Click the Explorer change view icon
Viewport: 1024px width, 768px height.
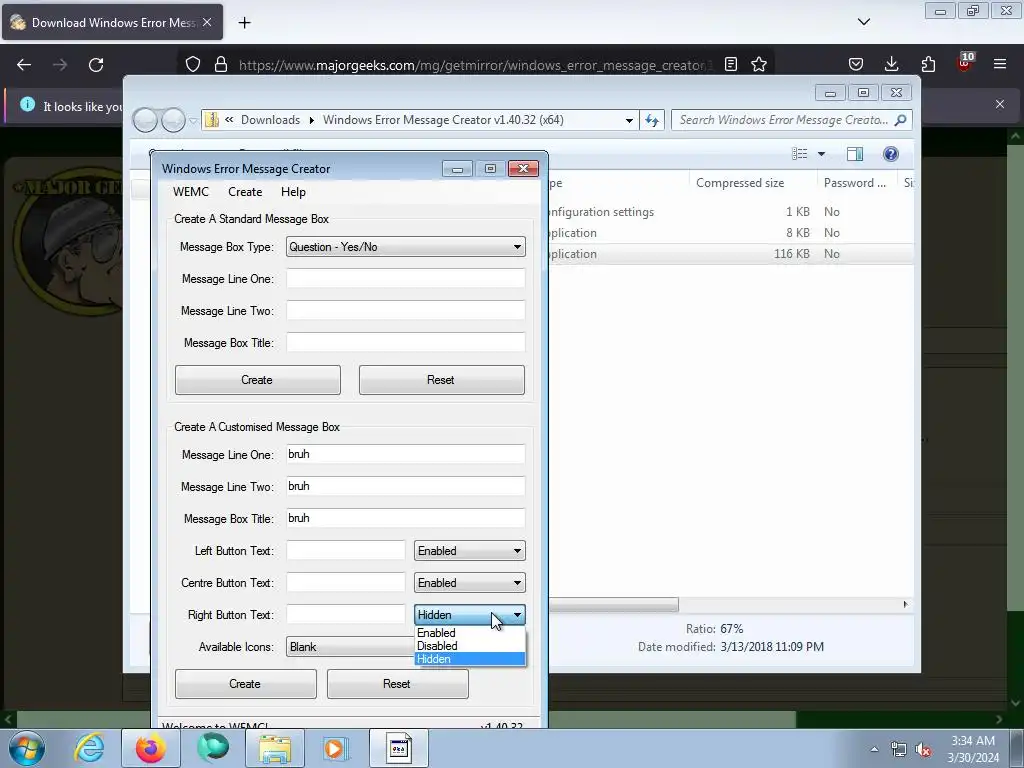tap(800, 154)
